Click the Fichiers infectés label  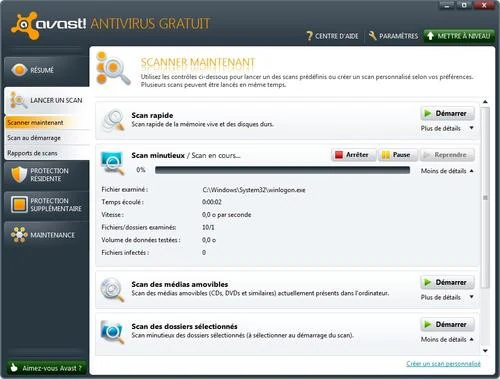pos(125,253)
